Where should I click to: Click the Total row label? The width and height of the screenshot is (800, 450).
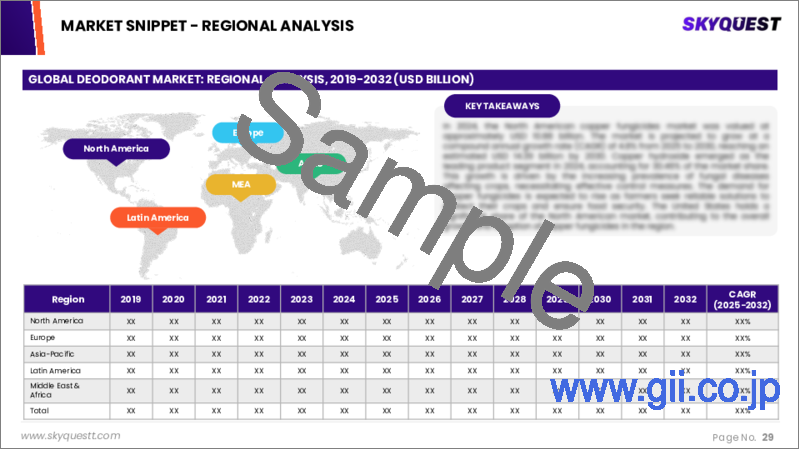coord(39,411)
